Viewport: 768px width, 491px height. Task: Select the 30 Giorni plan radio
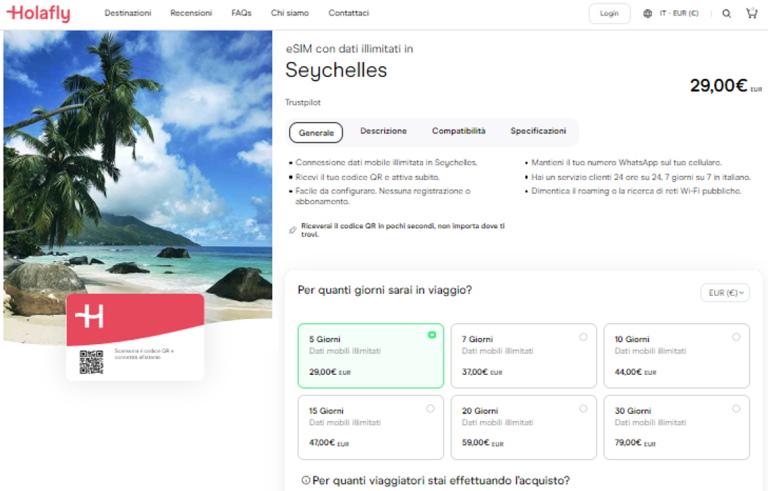point(736,408)
